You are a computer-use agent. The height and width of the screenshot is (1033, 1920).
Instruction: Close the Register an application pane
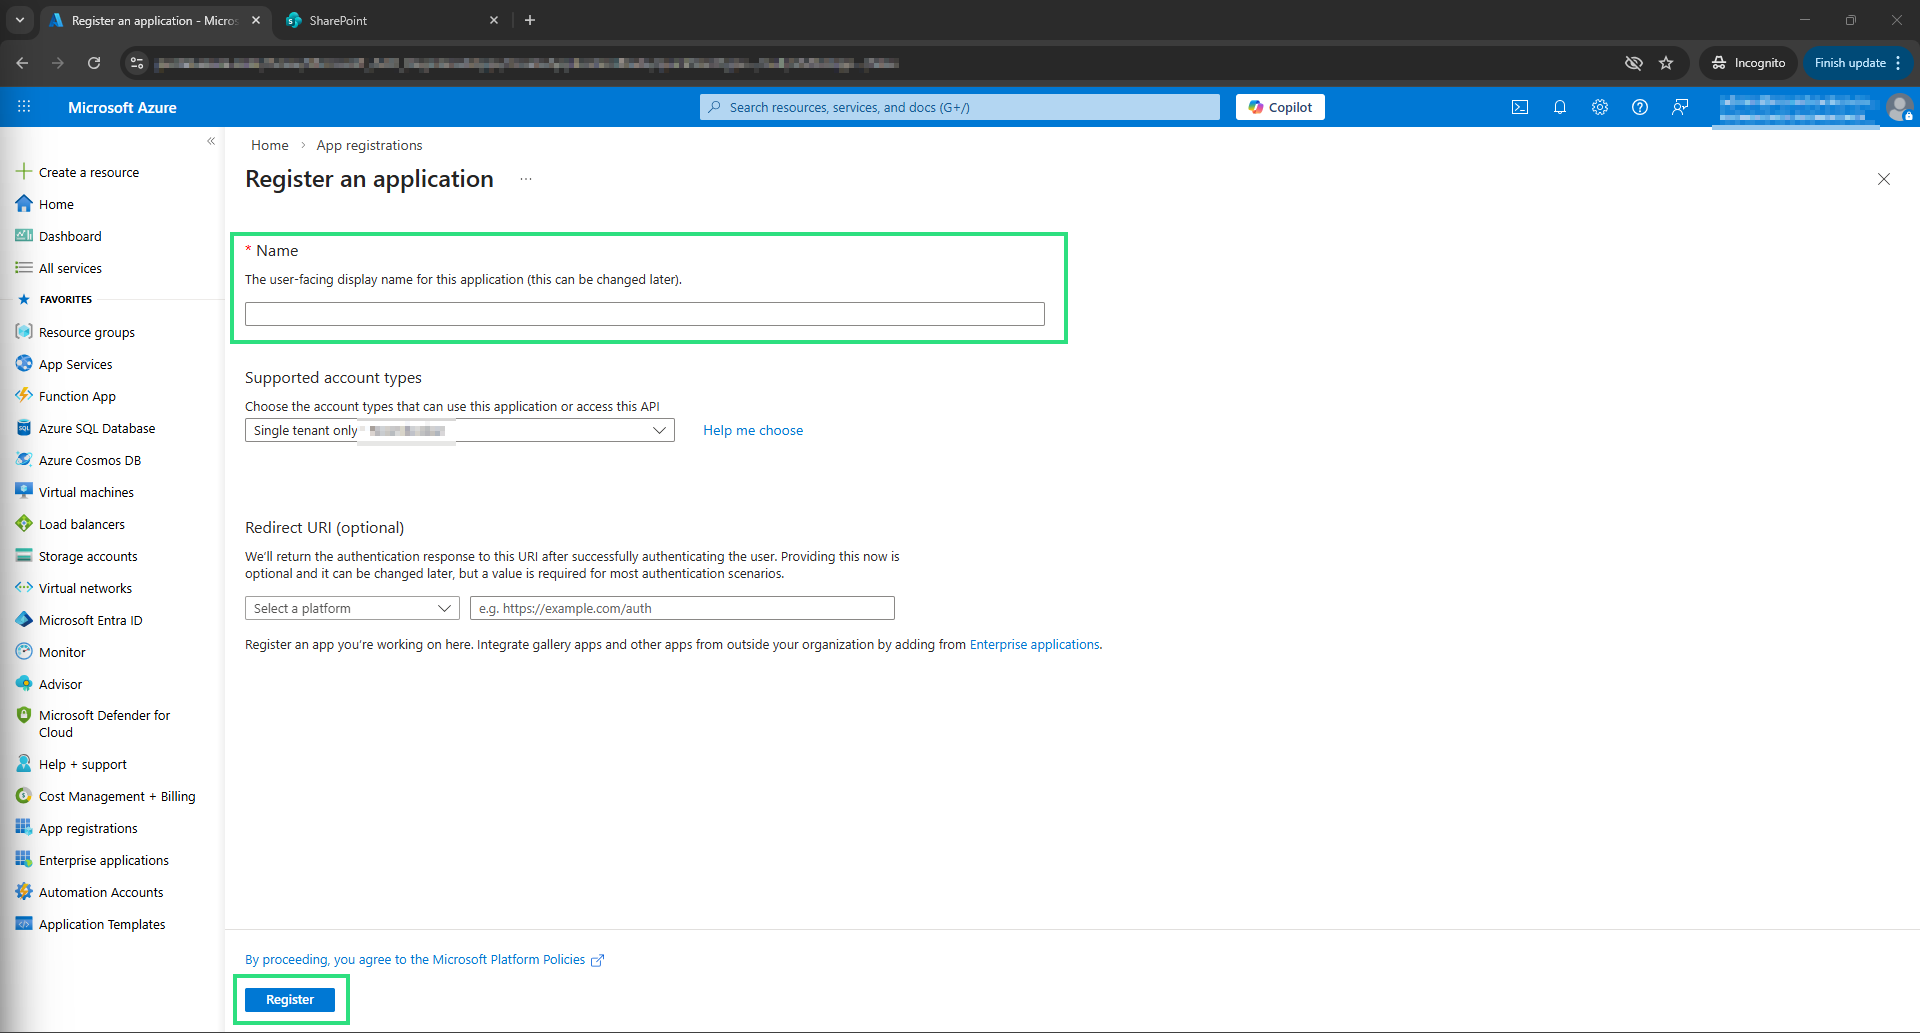click(x=1883, y=179)
